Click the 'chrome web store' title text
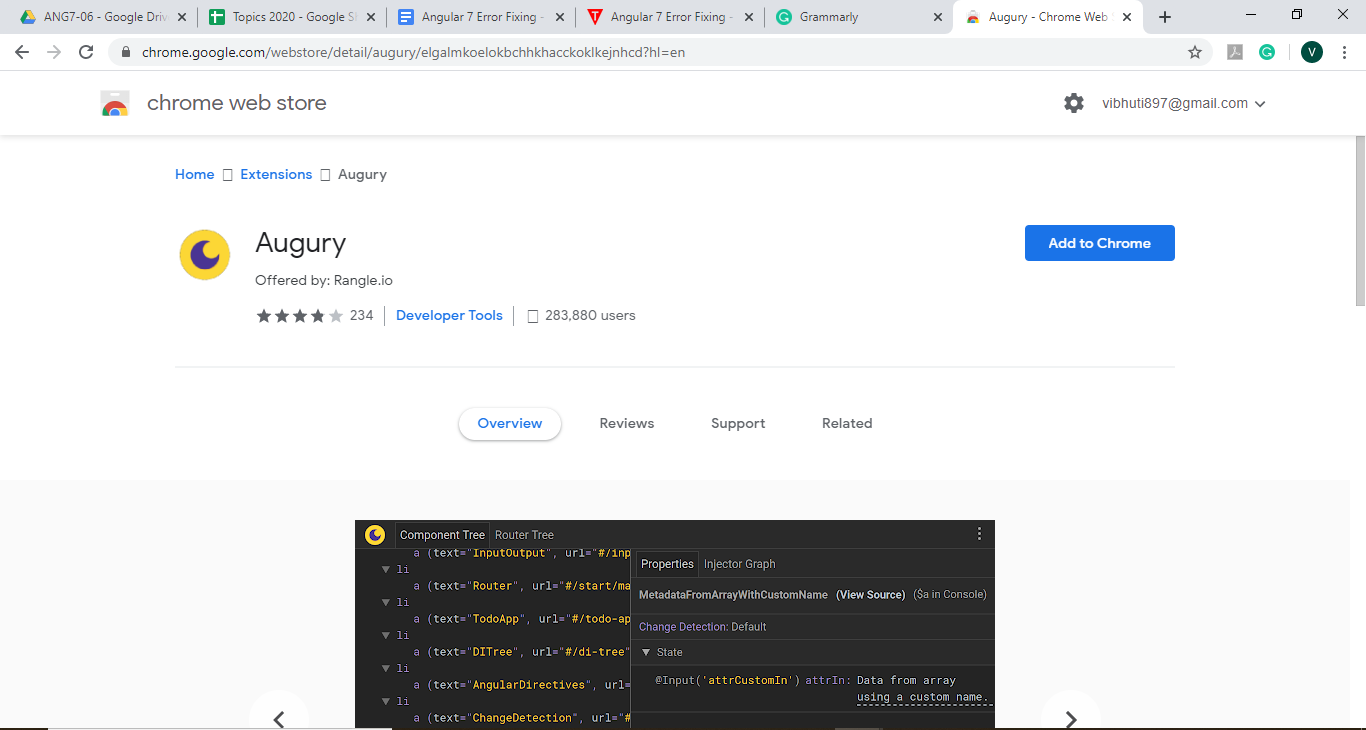Image resolution: width=1366 pixels, height=730 pixels. [x=237, y=103]
